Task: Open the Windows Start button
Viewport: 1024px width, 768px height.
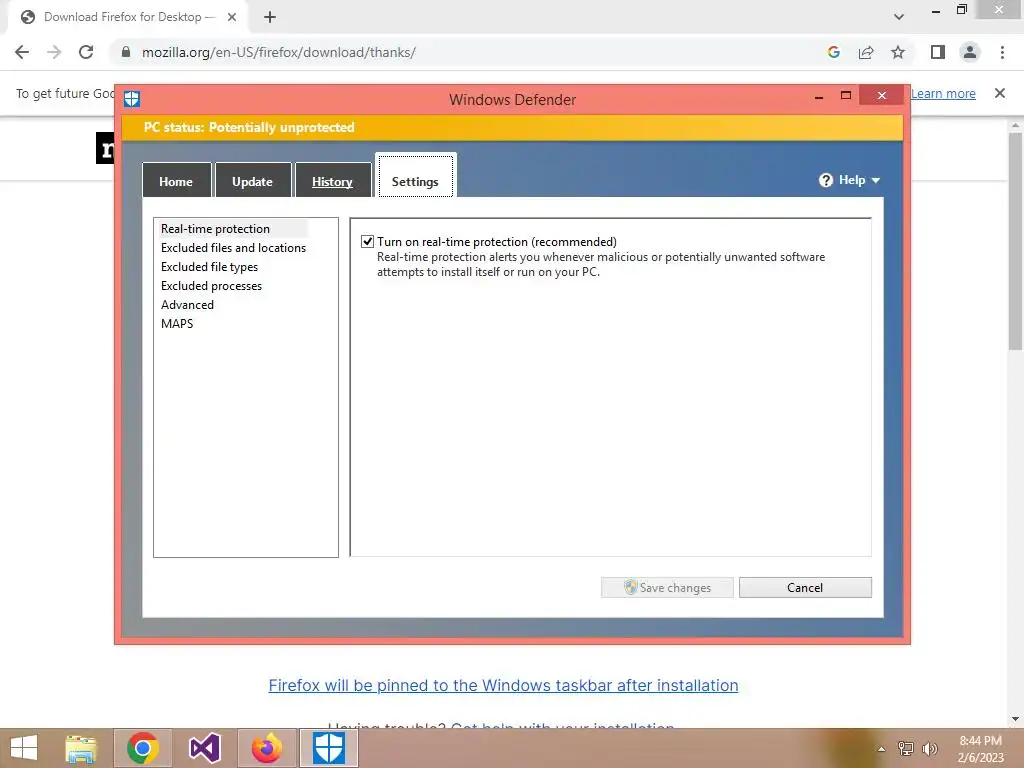Action: [x=24, y=748]
